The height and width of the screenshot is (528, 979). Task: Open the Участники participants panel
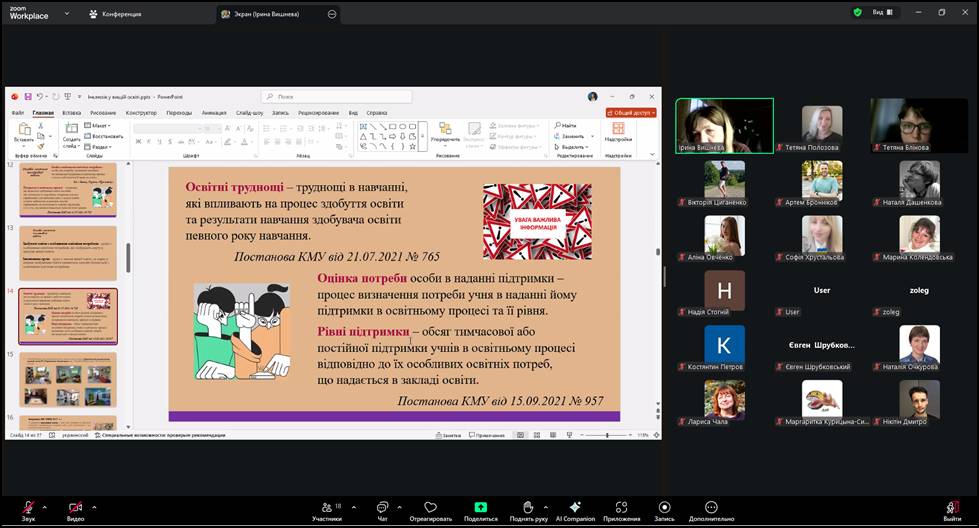pyautogui.click(x=326, y=508)
